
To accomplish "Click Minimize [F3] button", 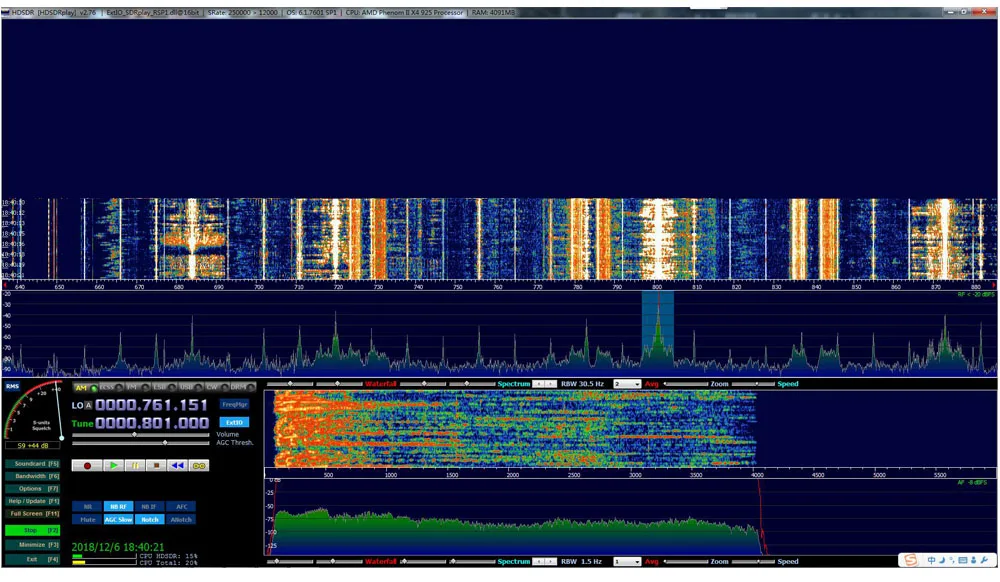I will pos(33,545).
